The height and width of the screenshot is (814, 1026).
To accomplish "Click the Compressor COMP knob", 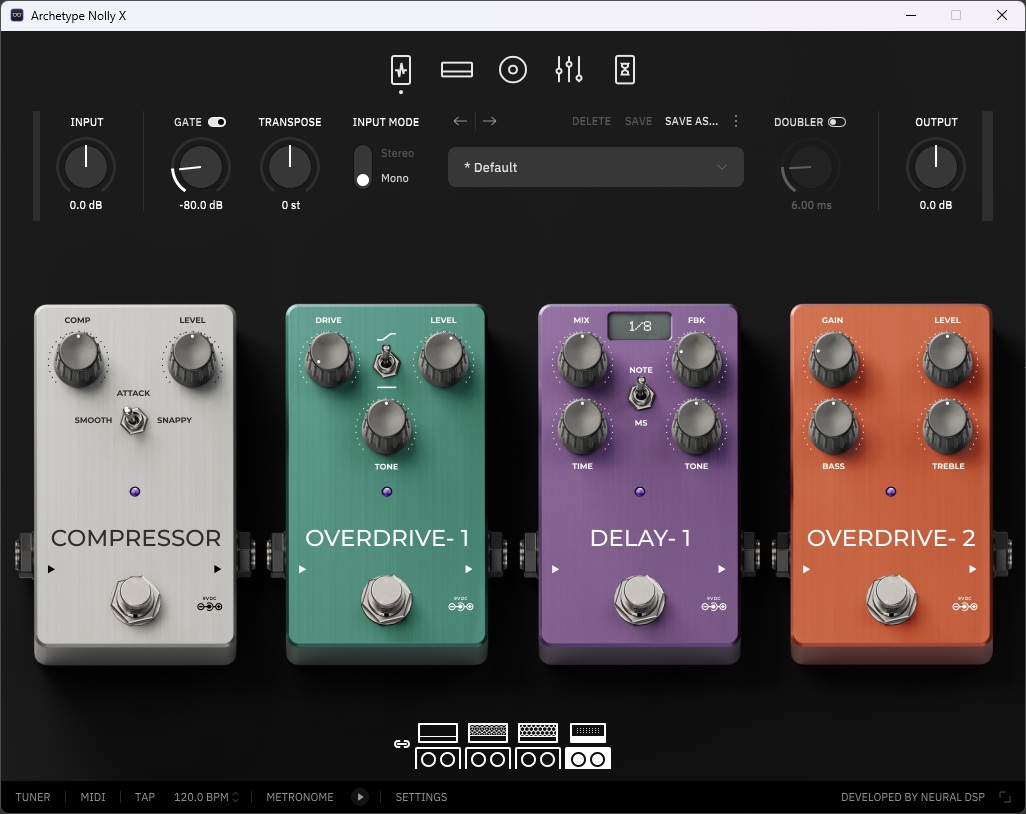I will [78, 359].
